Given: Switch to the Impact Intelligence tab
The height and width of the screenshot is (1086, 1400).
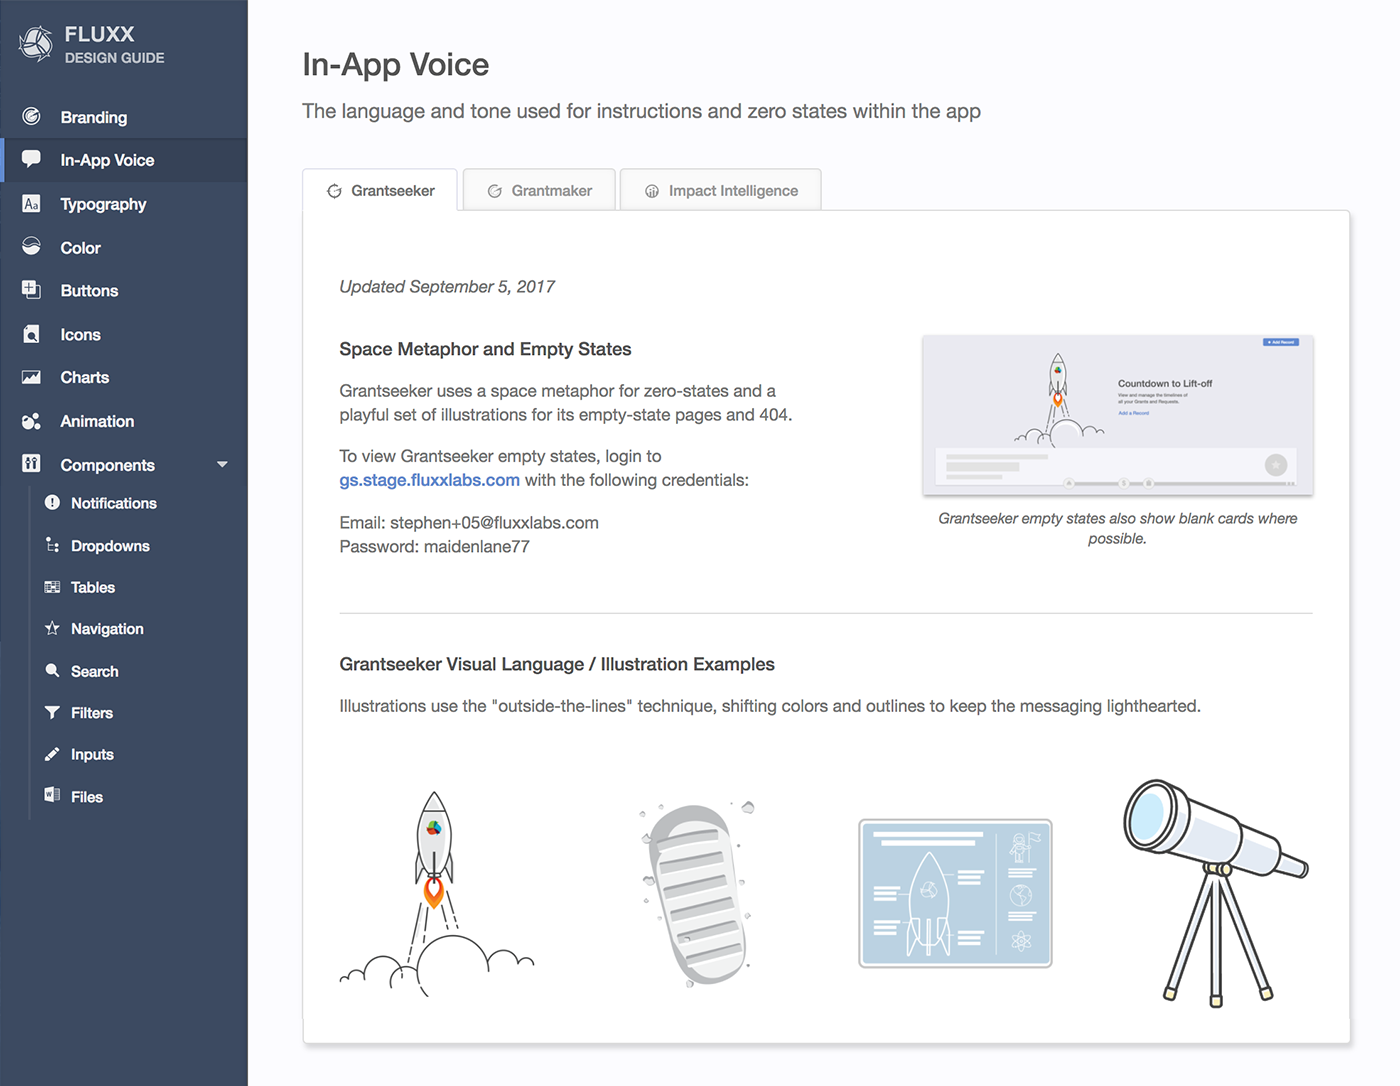Looking at the screenshot, I should (721, 191).
